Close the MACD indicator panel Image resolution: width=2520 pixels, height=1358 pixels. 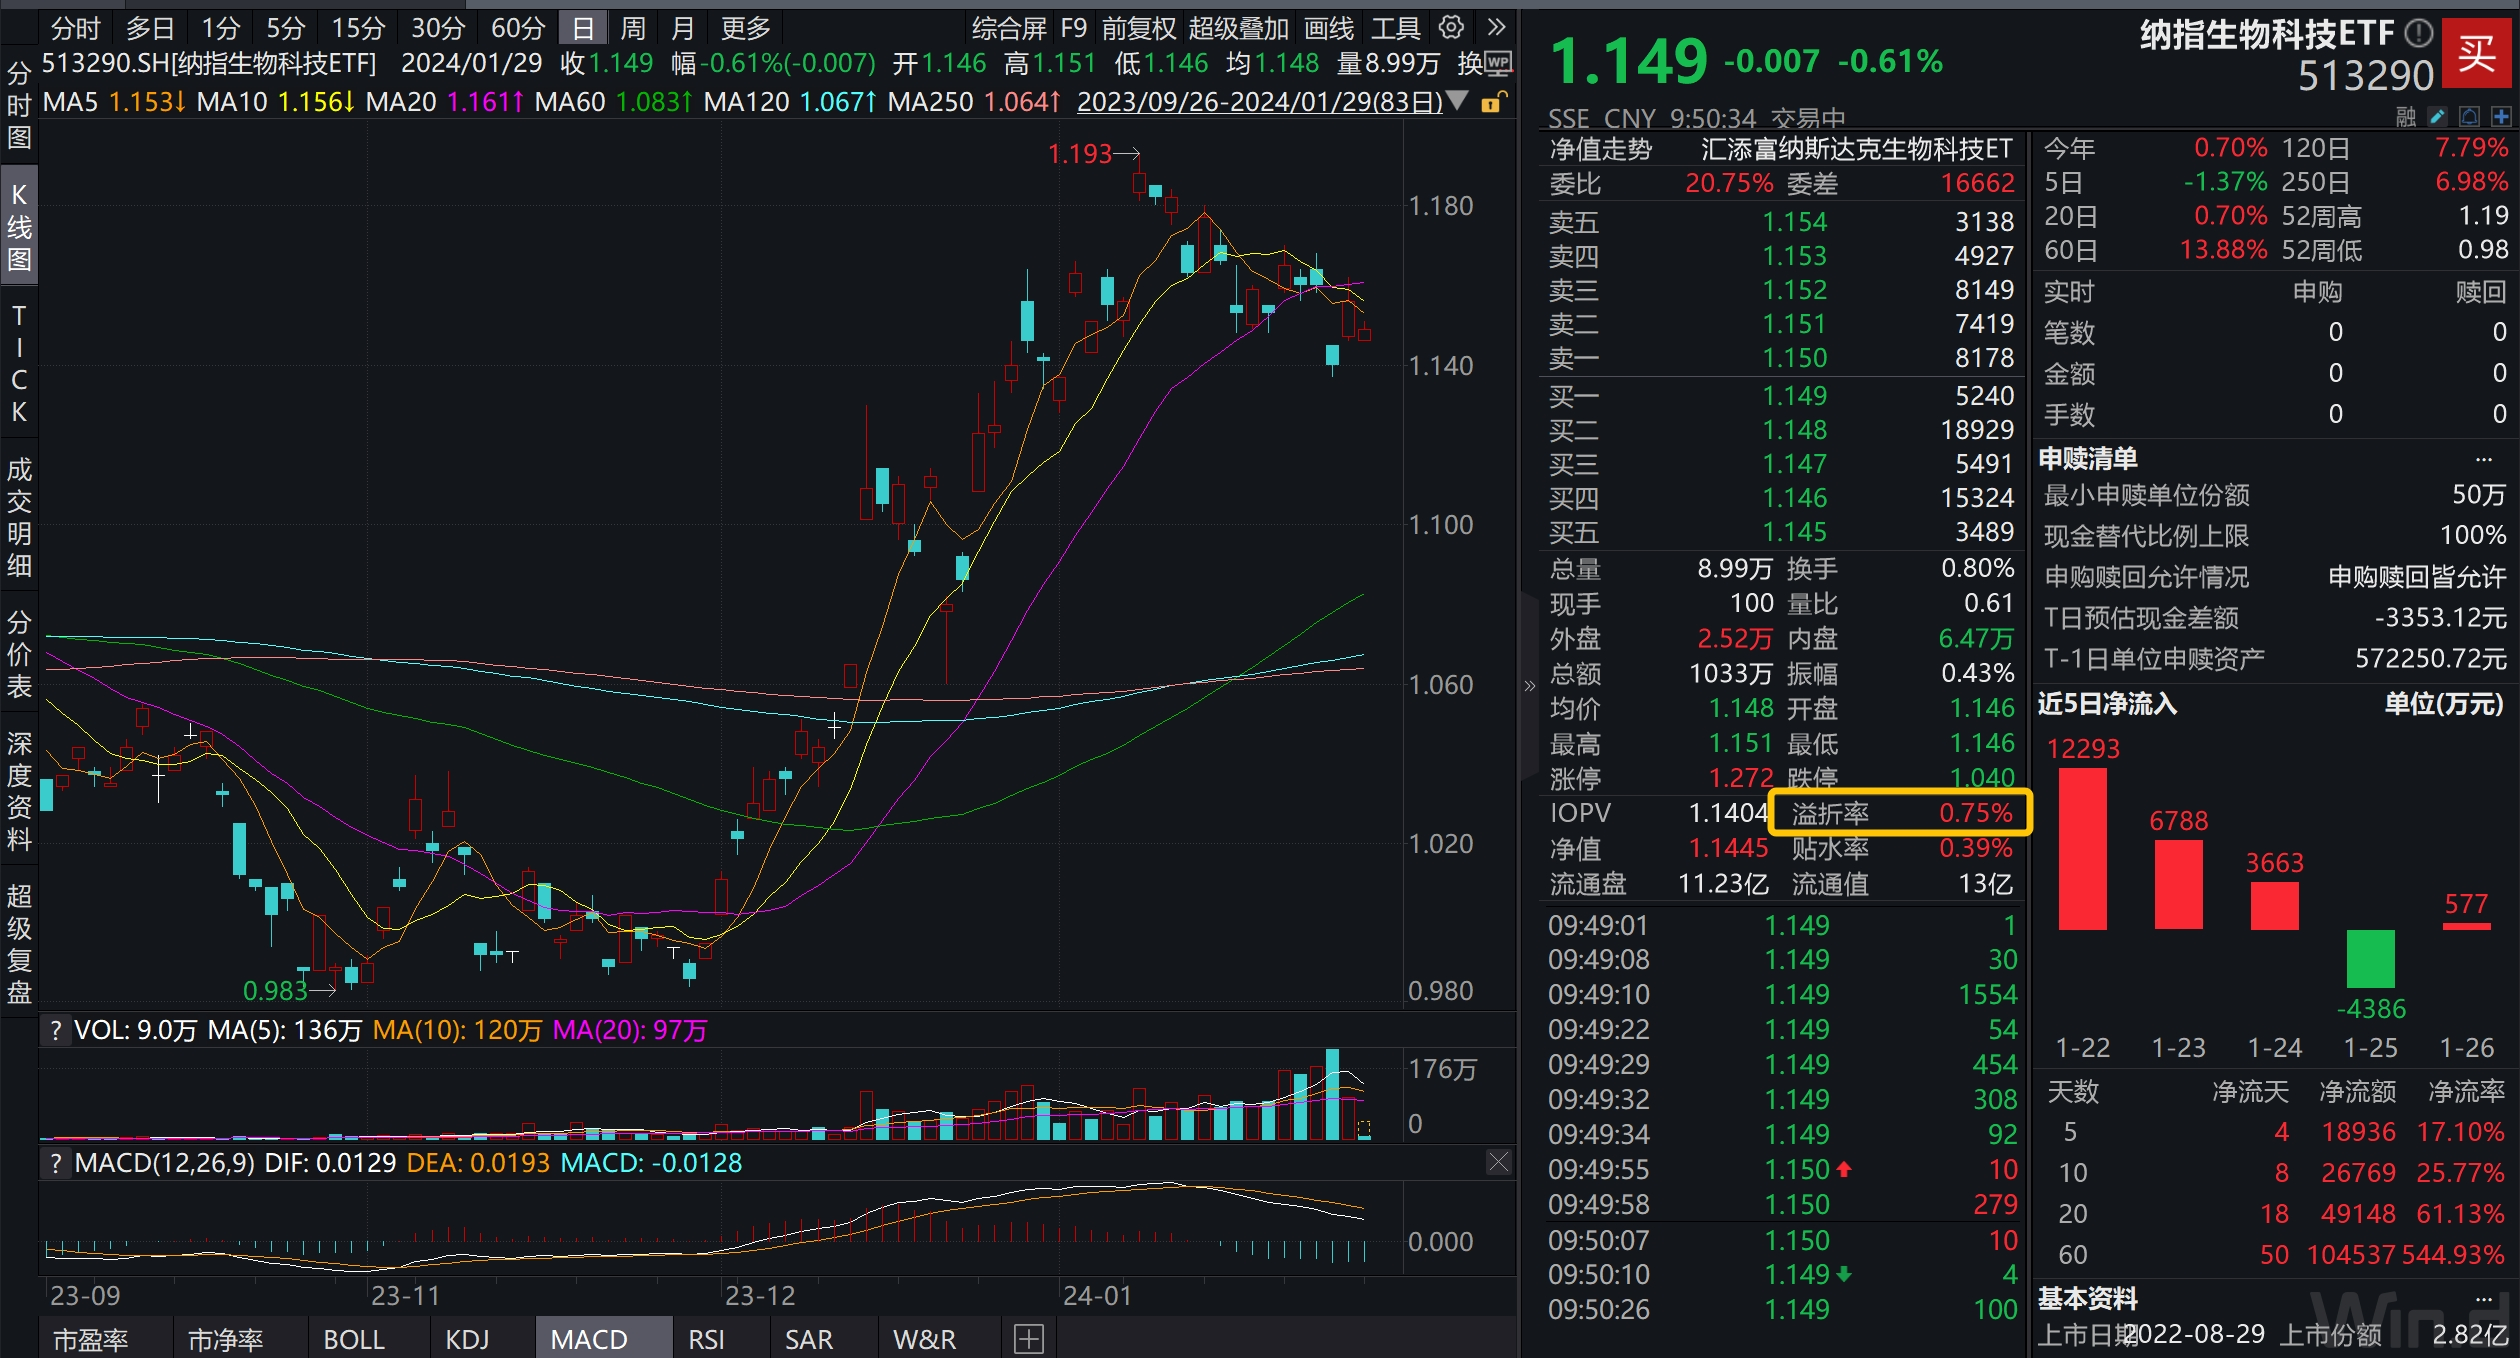(1498, 1162)
